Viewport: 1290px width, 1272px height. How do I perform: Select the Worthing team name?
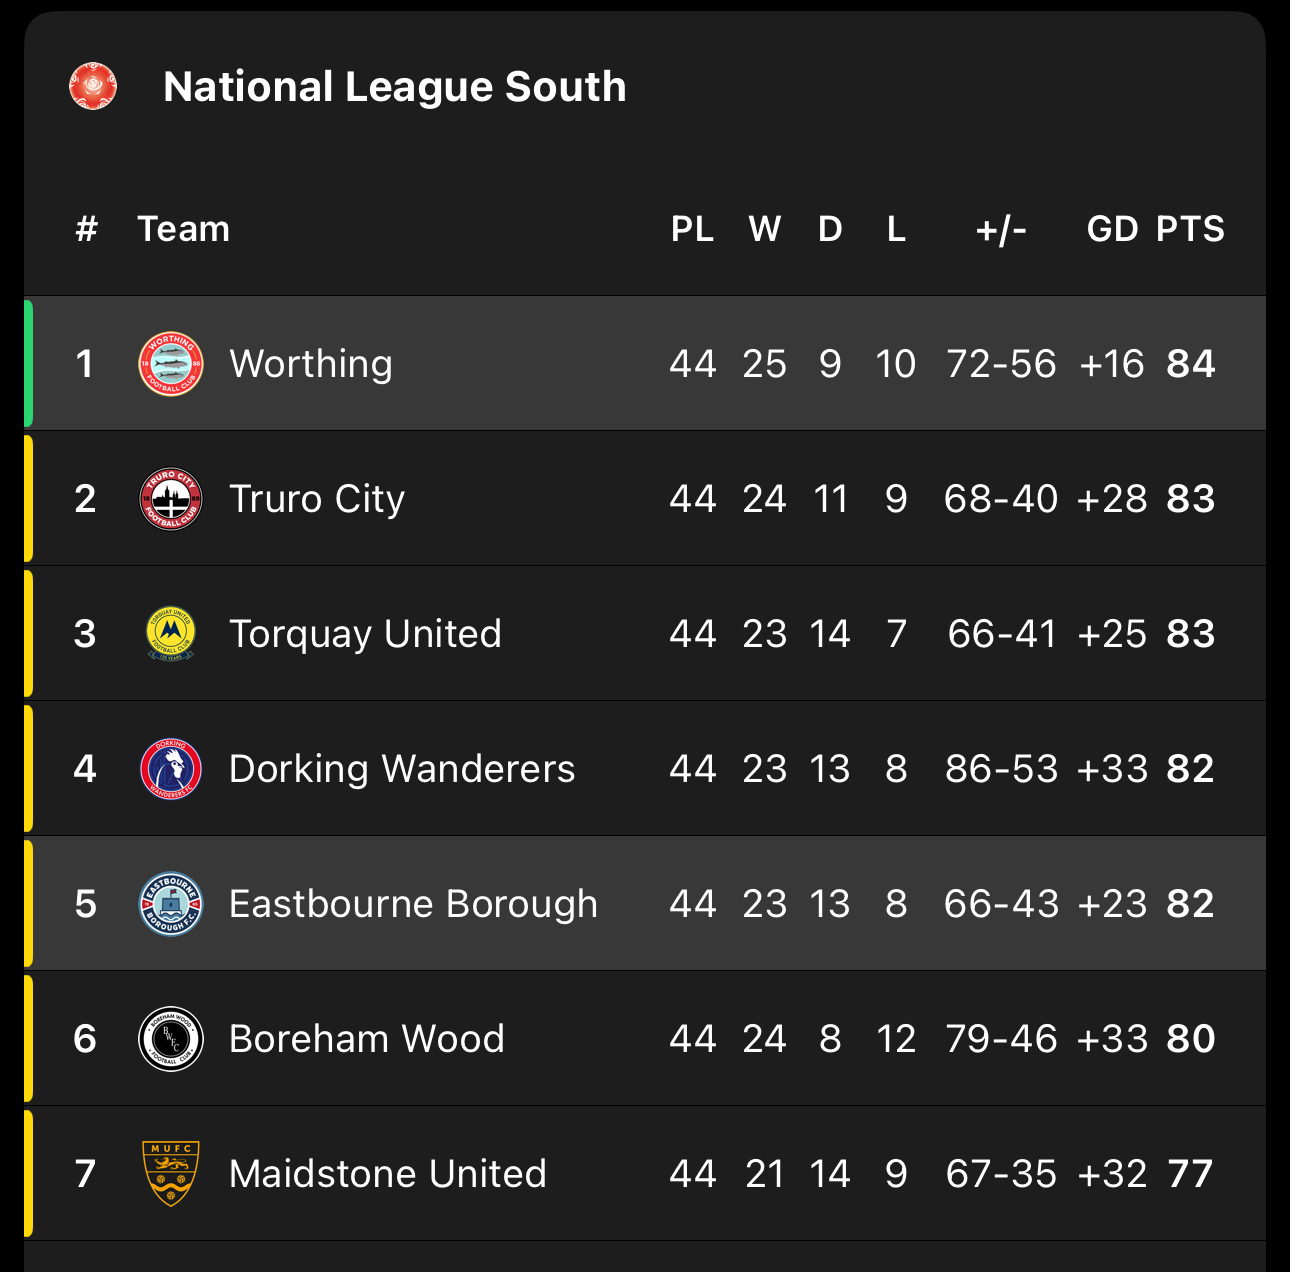pos(311,364)
